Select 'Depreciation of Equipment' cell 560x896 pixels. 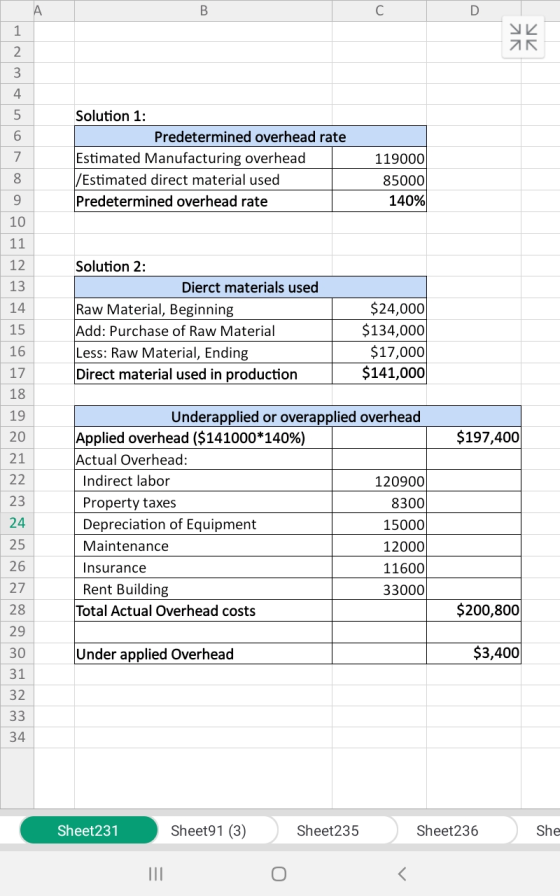coord(203,524)
